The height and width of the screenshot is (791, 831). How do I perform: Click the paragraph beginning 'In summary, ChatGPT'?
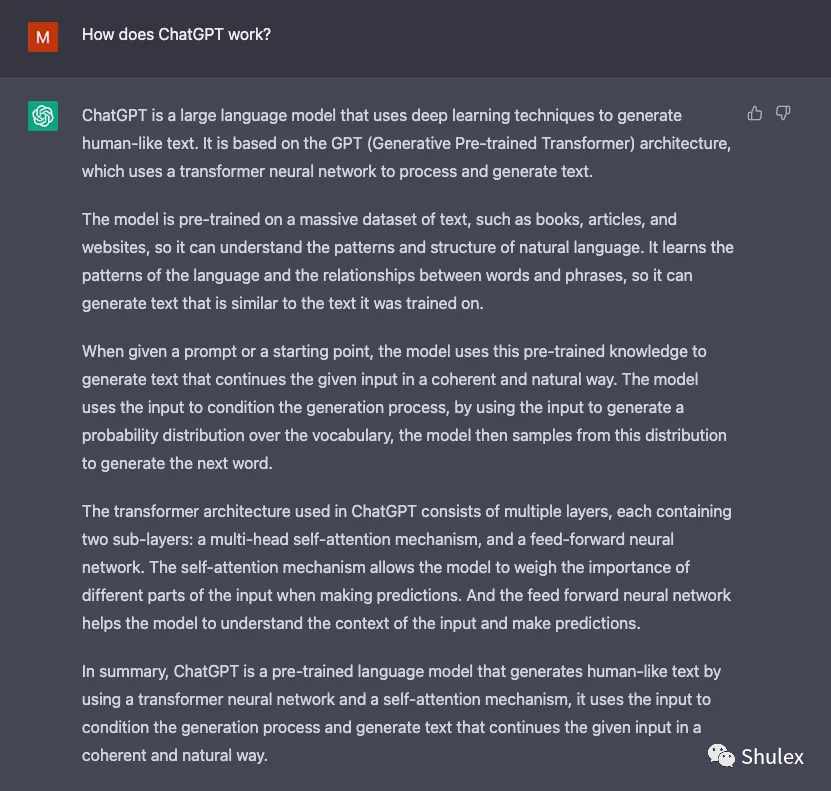click(401, 713)
